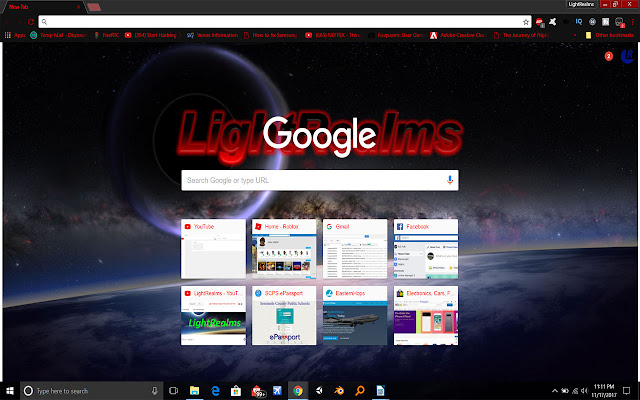This screenshot has width=640, height=400.
Task: Open the Action Center notifications icon
Action: pyautogui.click(x=627, y=391)
